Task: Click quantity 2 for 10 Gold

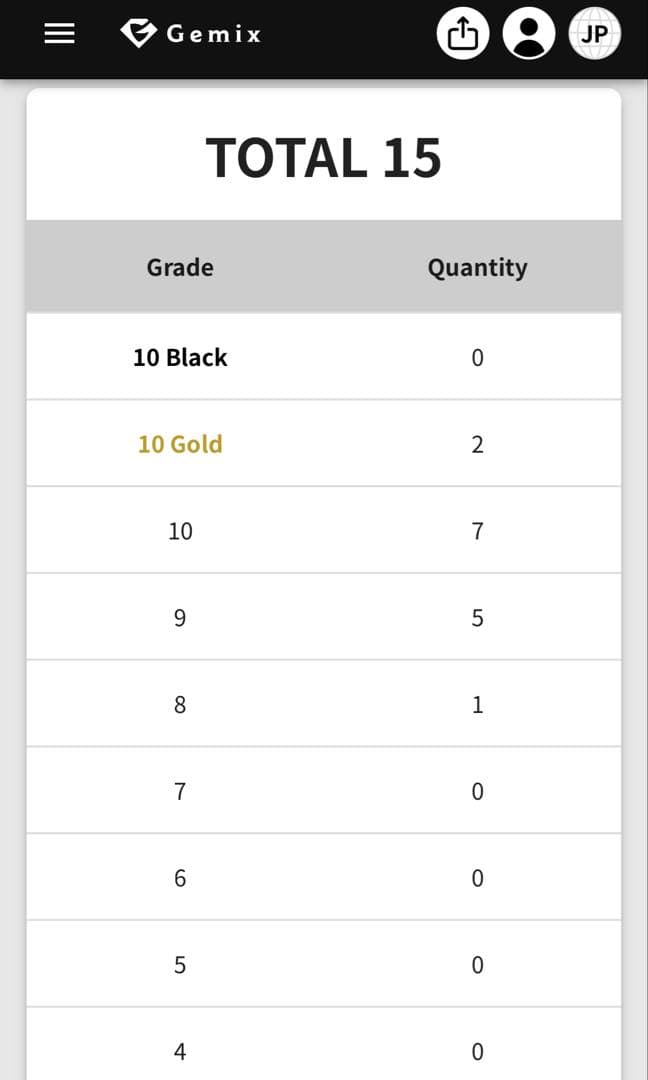Action: pyautogui.click(x=477, y=444)
